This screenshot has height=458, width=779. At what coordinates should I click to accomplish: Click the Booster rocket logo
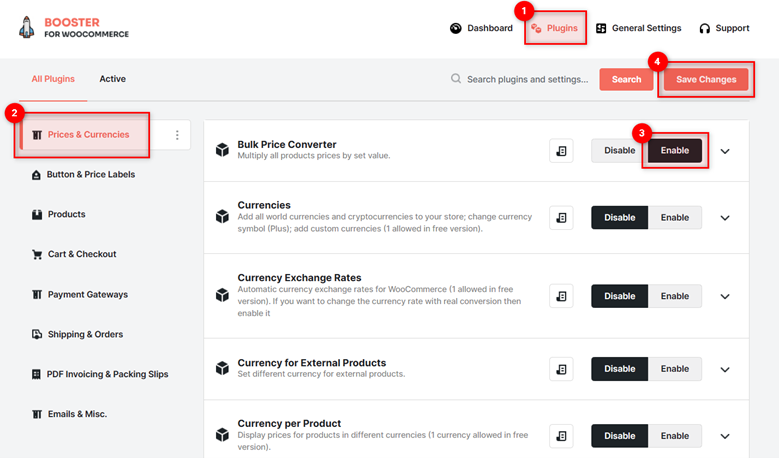point(26,27)
